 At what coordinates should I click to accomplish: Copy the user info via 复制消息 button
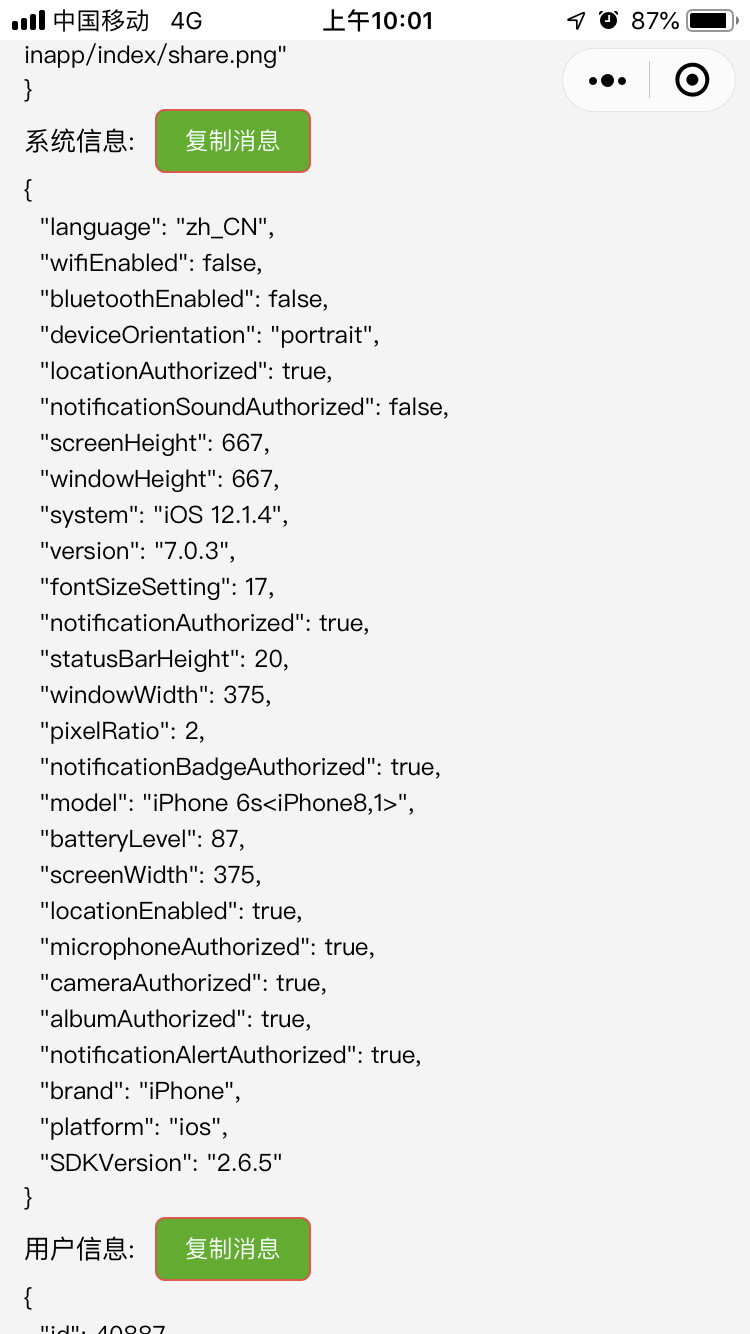pyautogui.click(x=233, y=1248)
